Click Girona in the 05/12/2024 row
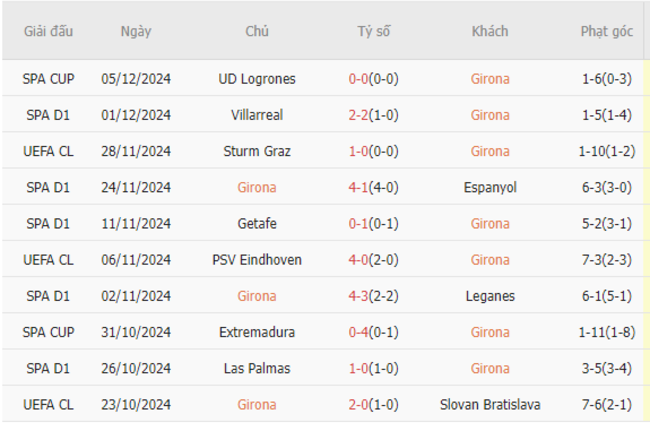 tap(490, 79)
